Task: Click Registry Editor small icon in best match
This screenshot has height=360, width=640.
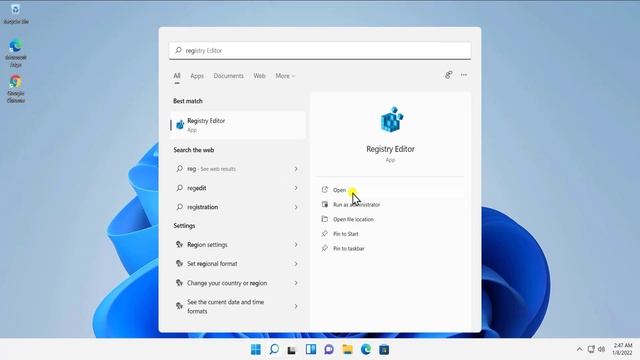Action: [x=180, y=125]
